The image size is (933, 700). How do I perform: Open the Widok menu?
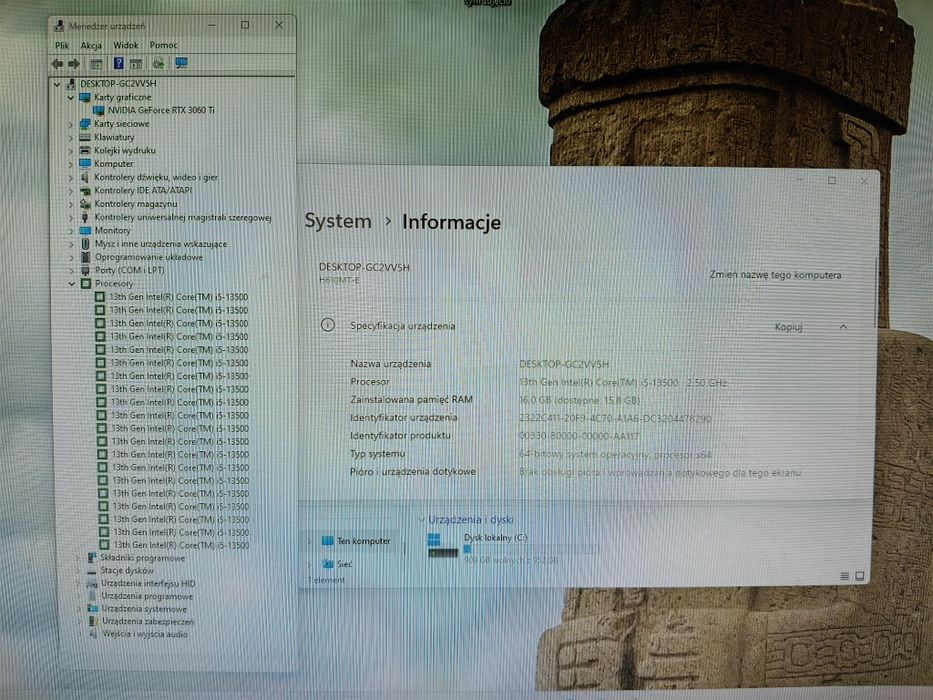pos(126,45)
